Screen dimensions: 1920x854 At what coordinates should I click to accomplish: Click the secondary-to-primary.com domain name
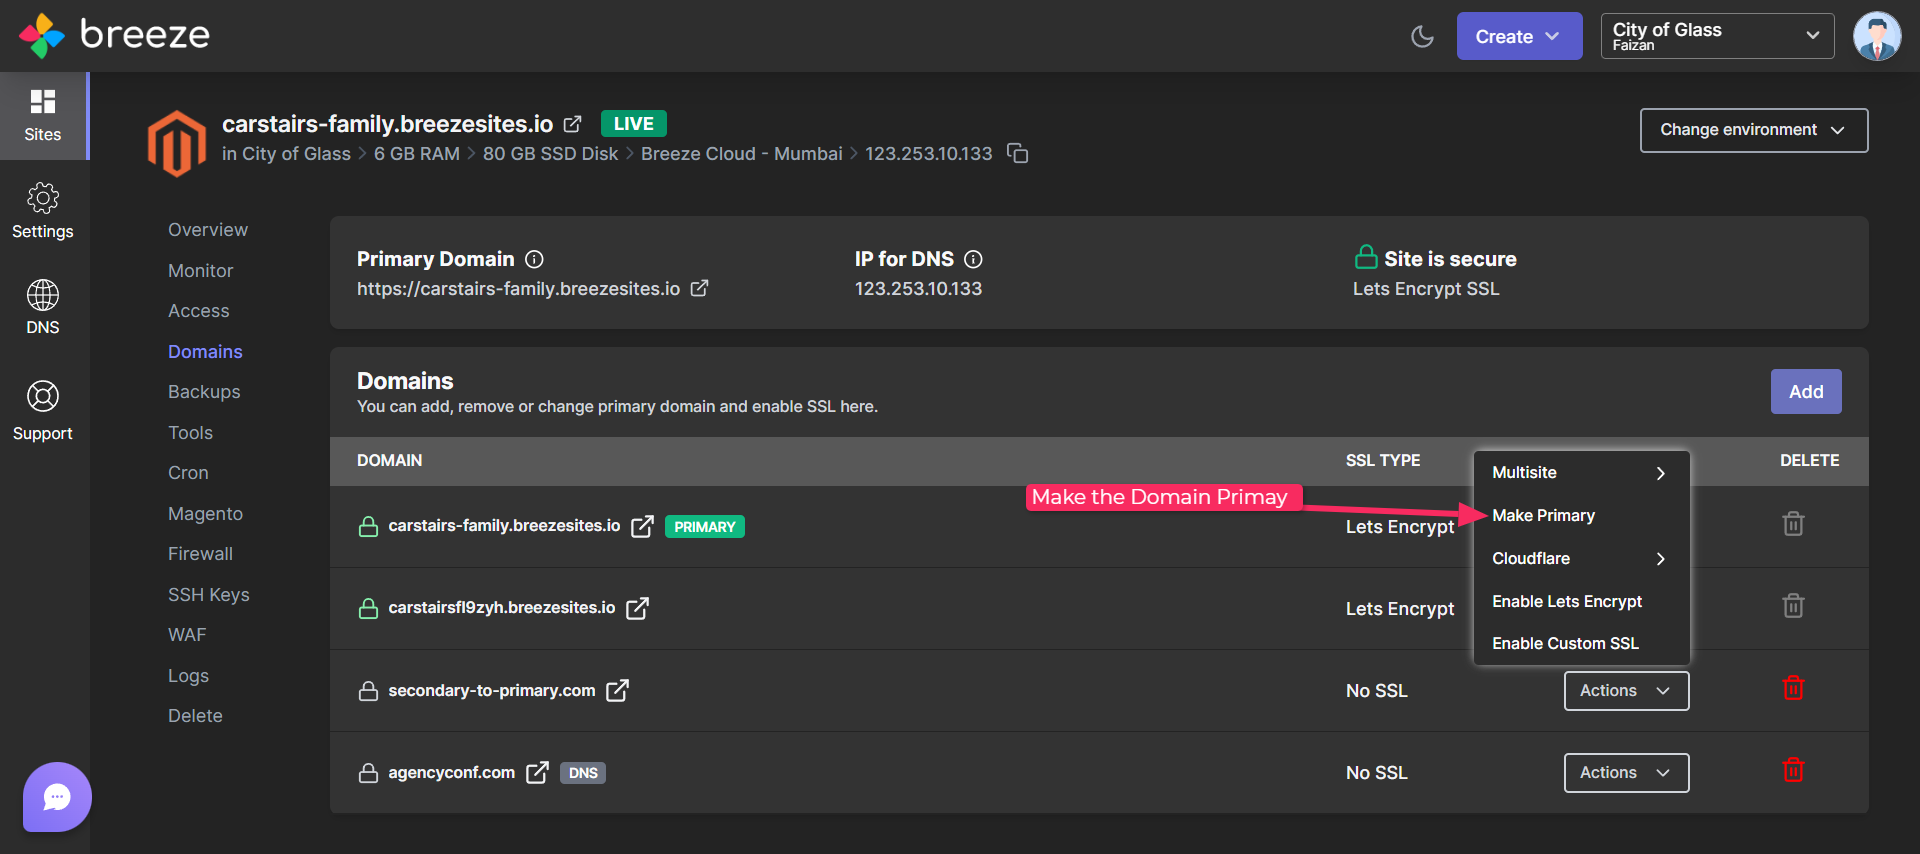[x=491, y=691]
